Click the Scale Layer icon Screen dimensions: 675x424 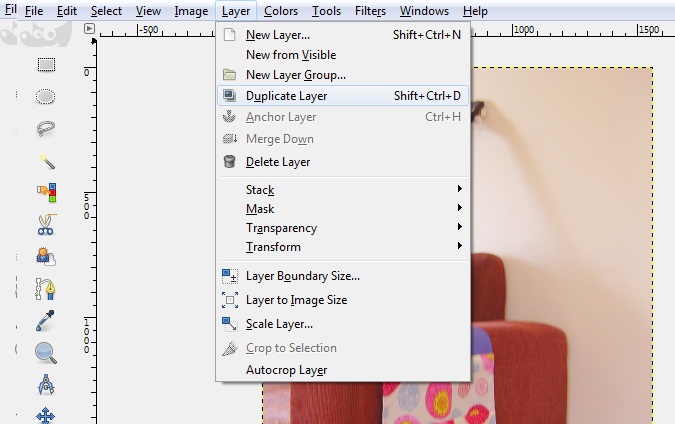point(229,324)
